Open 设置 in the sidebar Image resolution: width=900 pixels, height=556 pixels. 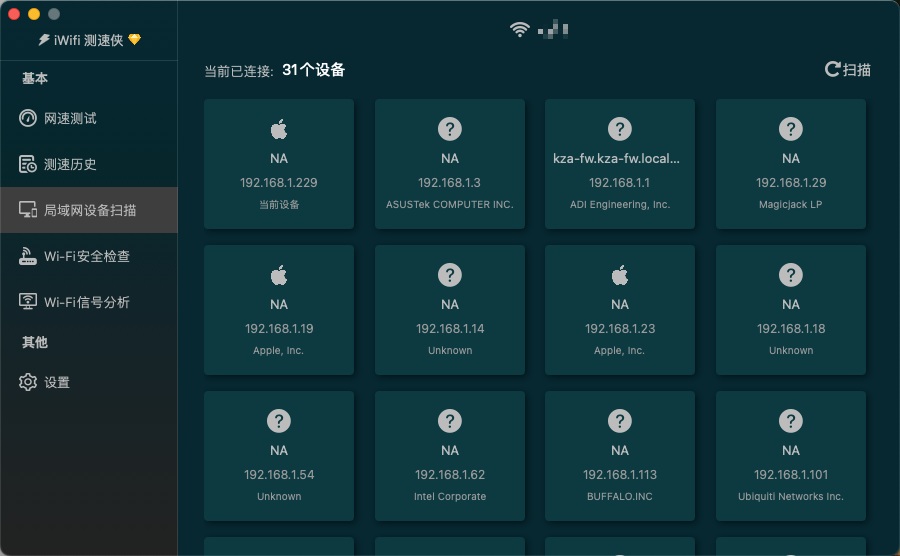89,382
